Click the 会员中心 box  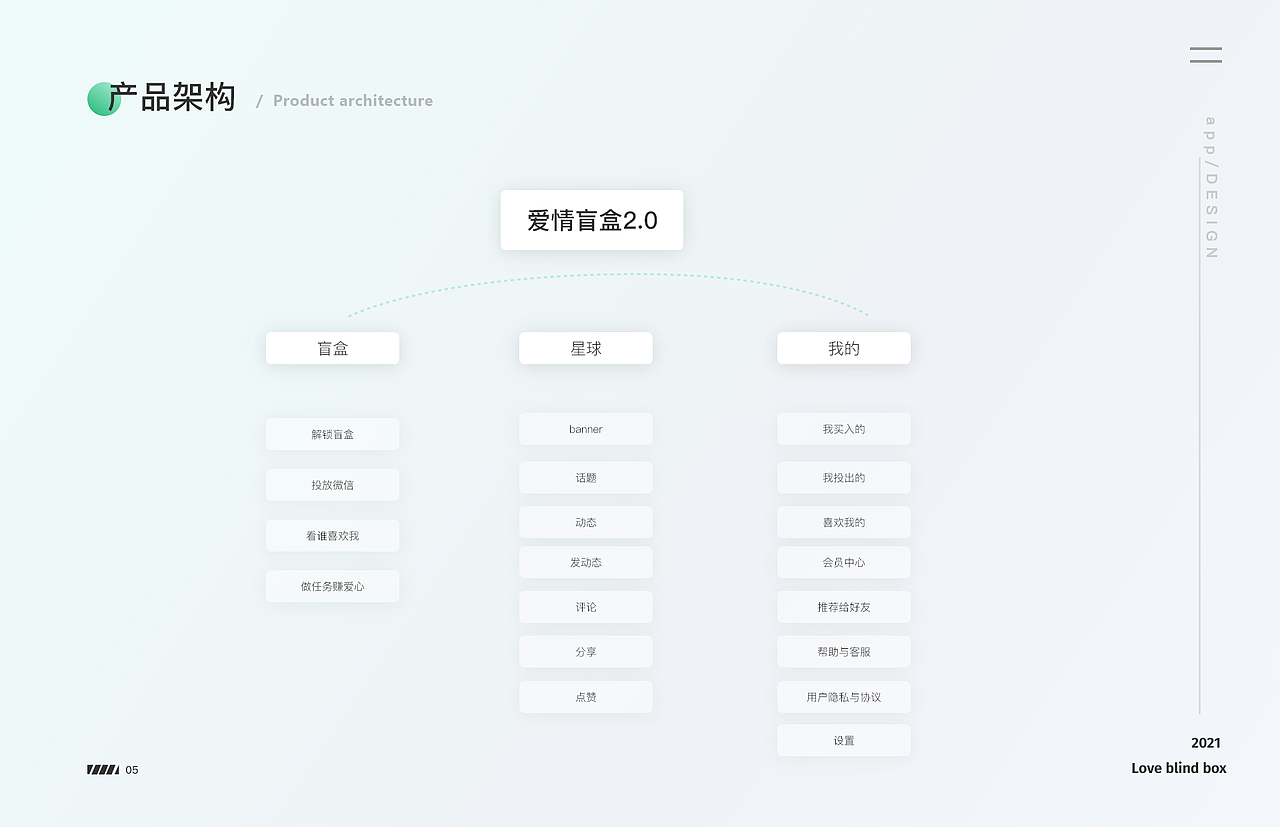(844, 562)
